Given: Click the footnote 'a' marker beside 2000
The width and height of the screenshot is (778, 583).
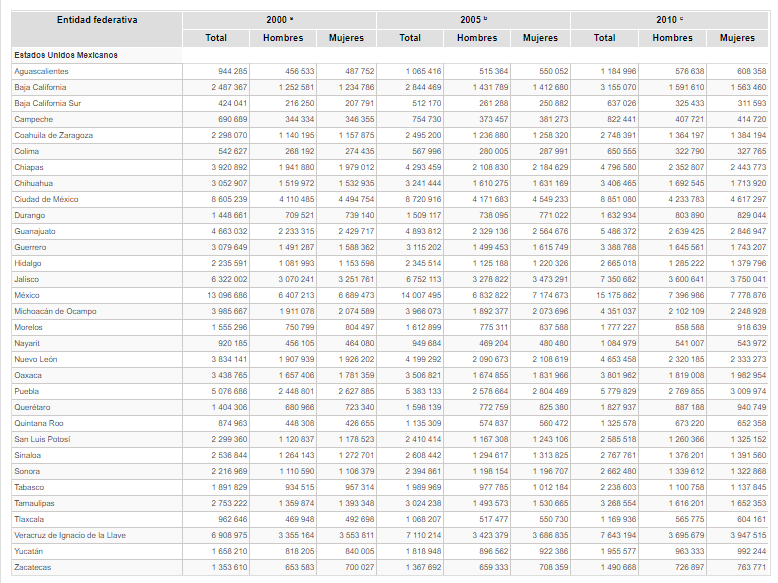Looking at the screenshot, I should point(292,19).
